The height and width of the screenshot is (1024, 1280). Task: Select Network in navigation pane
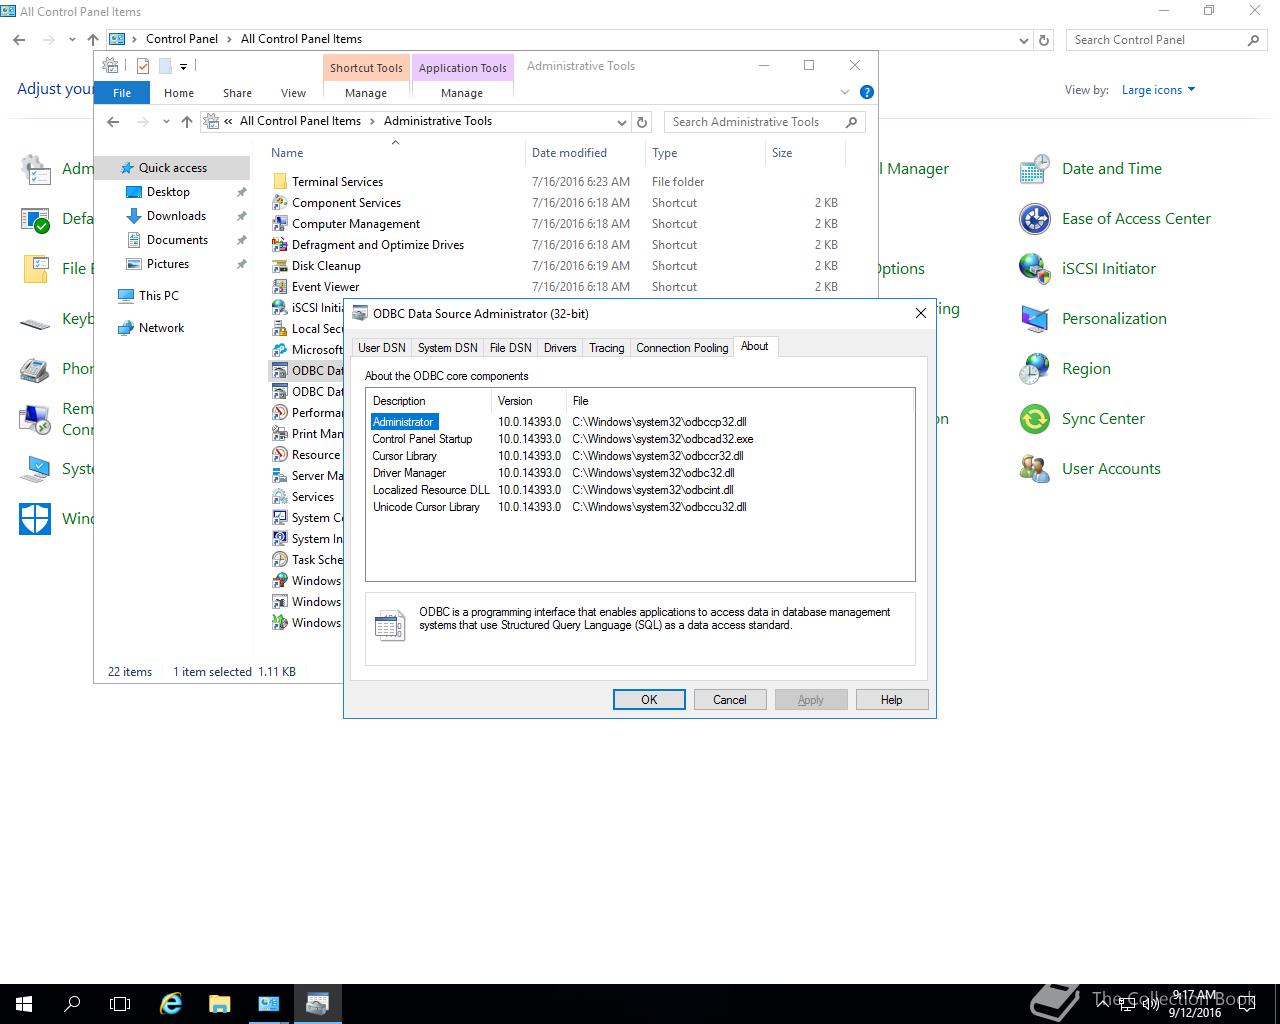[160, 328]
